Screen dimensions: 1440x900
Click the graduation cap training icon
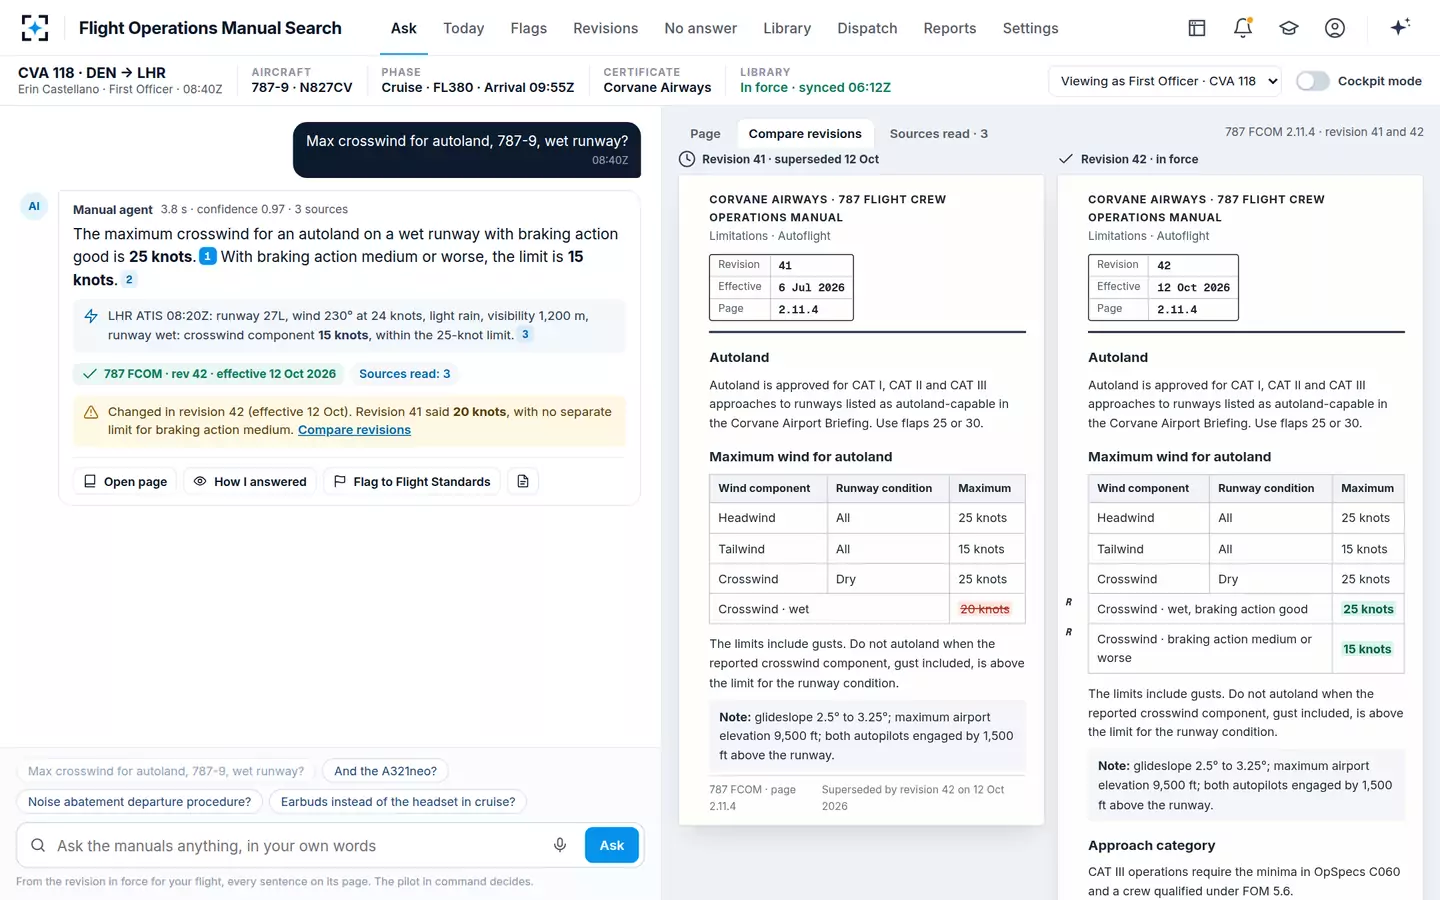[x=1289, y=28]
